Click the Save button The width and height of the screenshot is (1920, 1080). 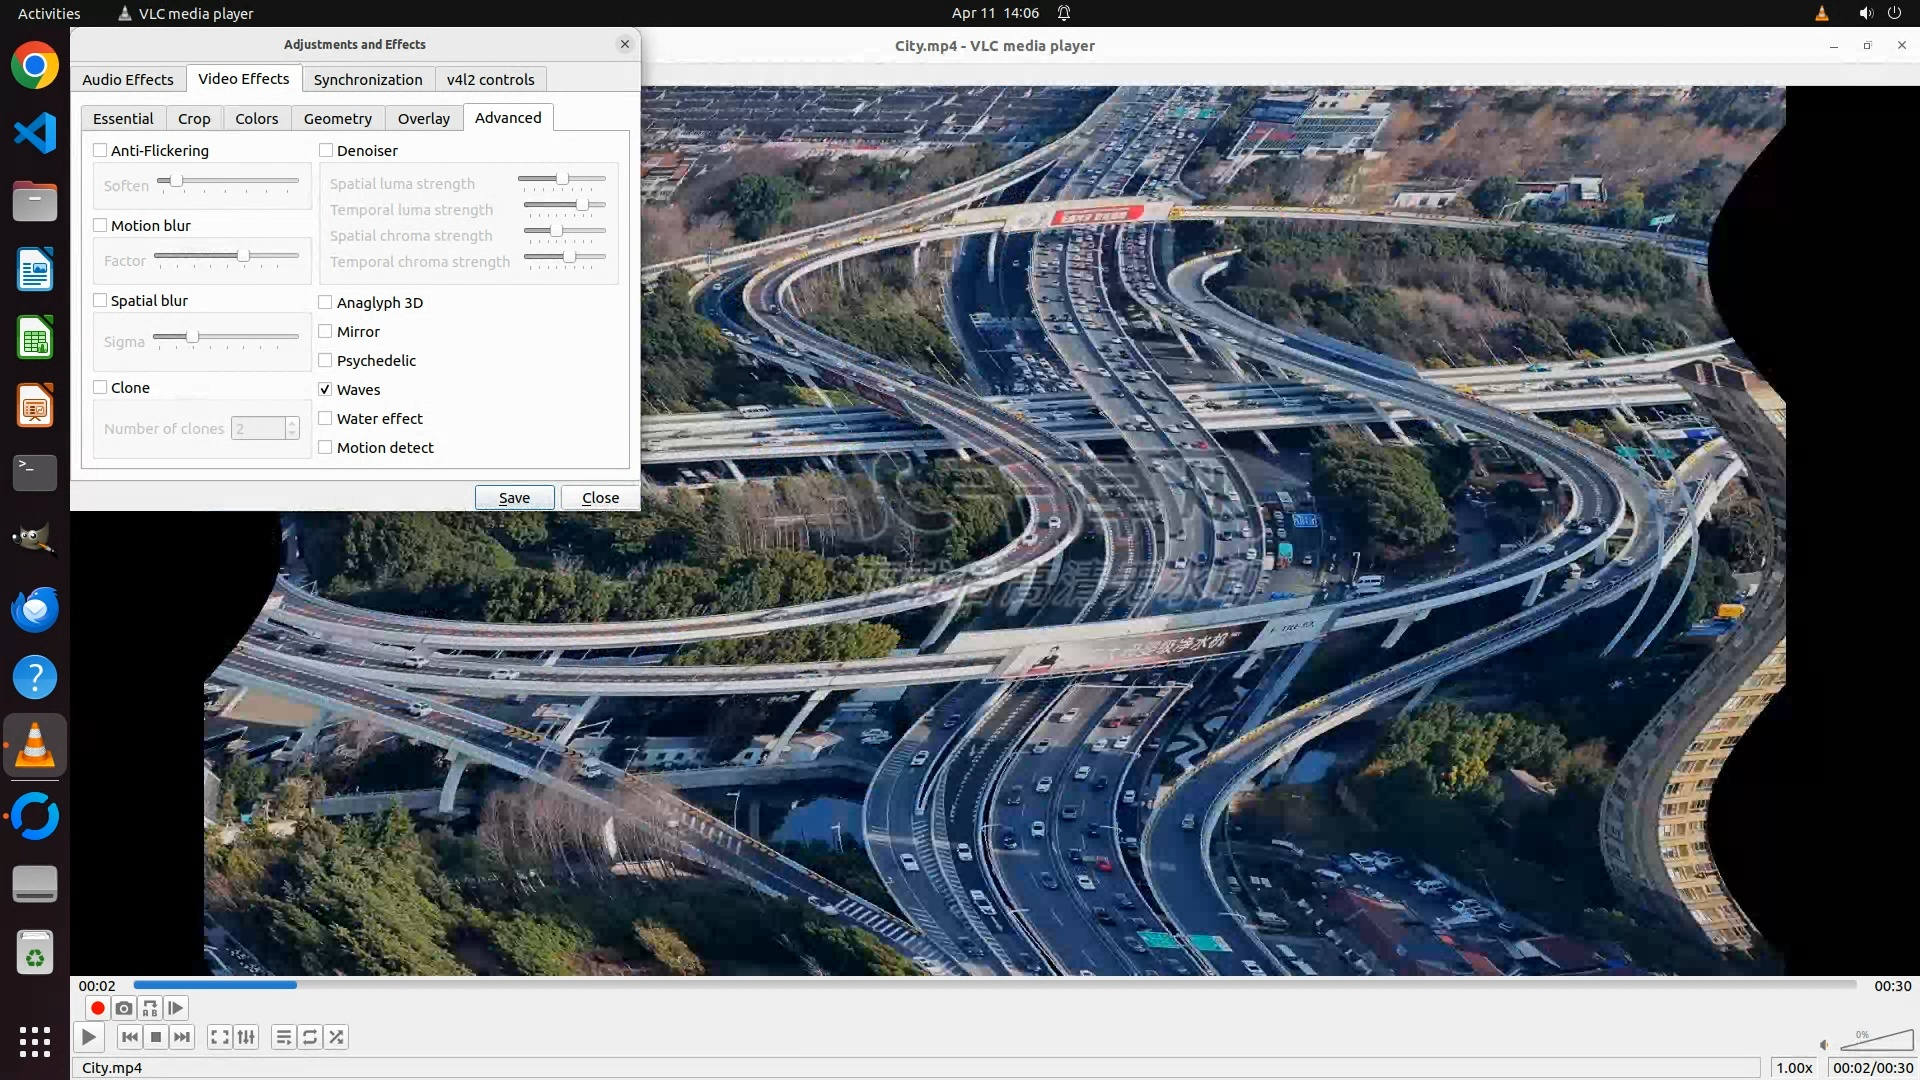[x=514, y=498]
